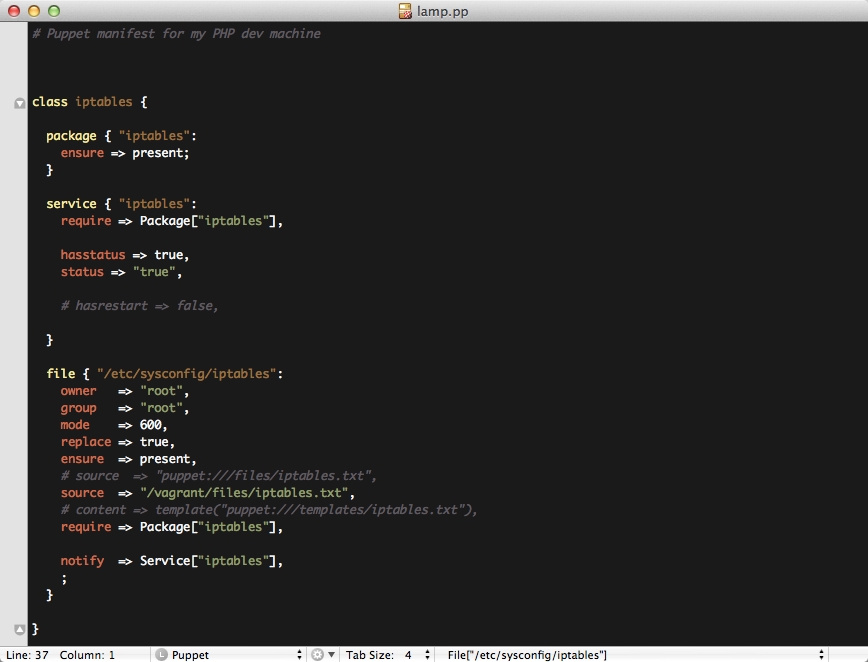Click the Line: 37 Column: 1 indicator
Image resolution: width=868 pixels, height=662 pixels.
point(60,655)
